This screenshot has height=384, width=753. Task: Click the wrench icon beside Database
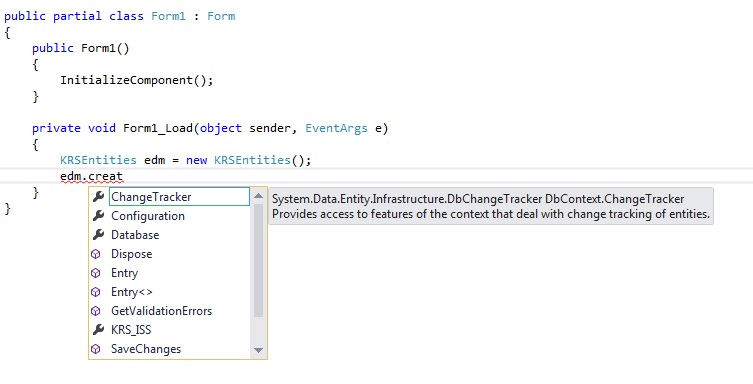tap(98, 235)
